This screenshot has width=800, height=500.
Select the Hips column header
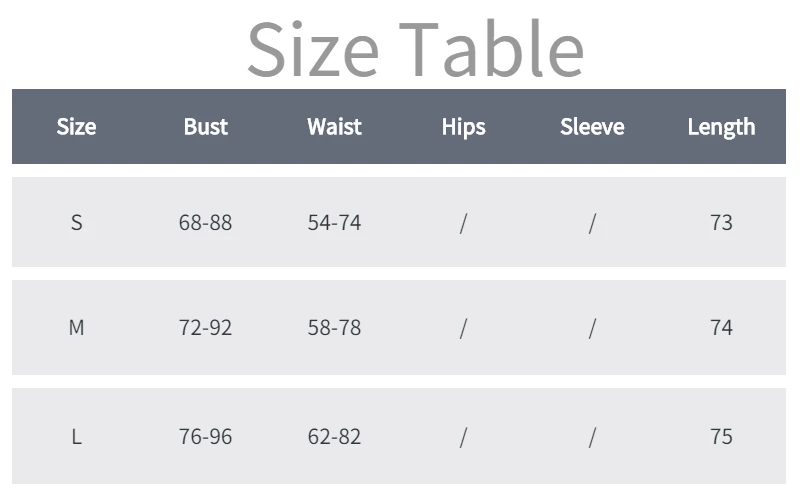[463, 127]
